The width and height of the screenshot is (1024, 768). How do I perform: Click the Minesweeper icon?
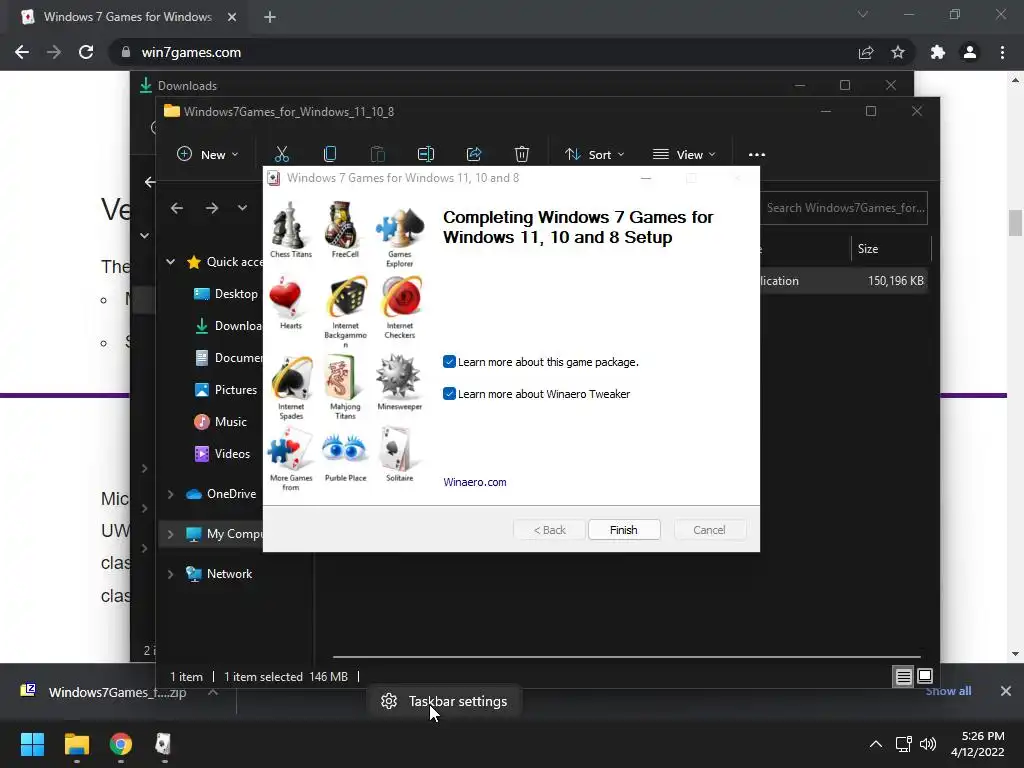pos(398,377)
